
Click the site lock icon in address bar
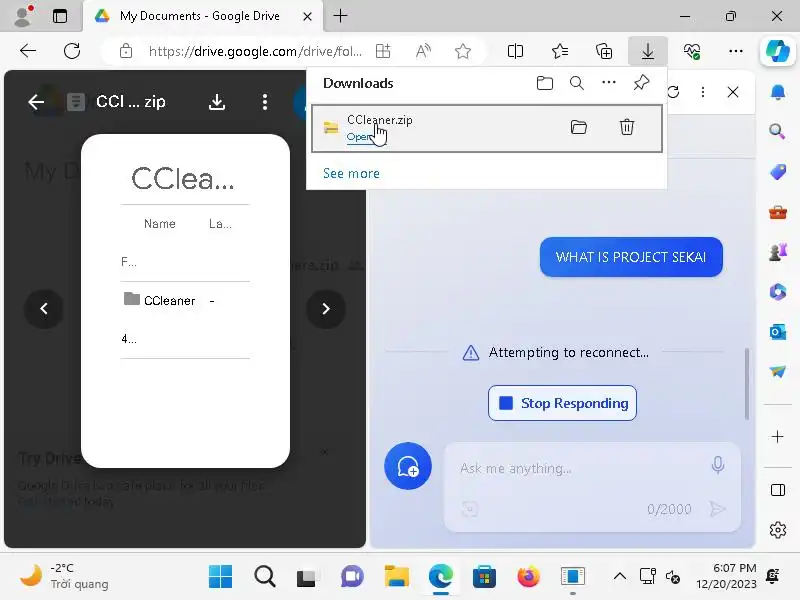(126, 51)
